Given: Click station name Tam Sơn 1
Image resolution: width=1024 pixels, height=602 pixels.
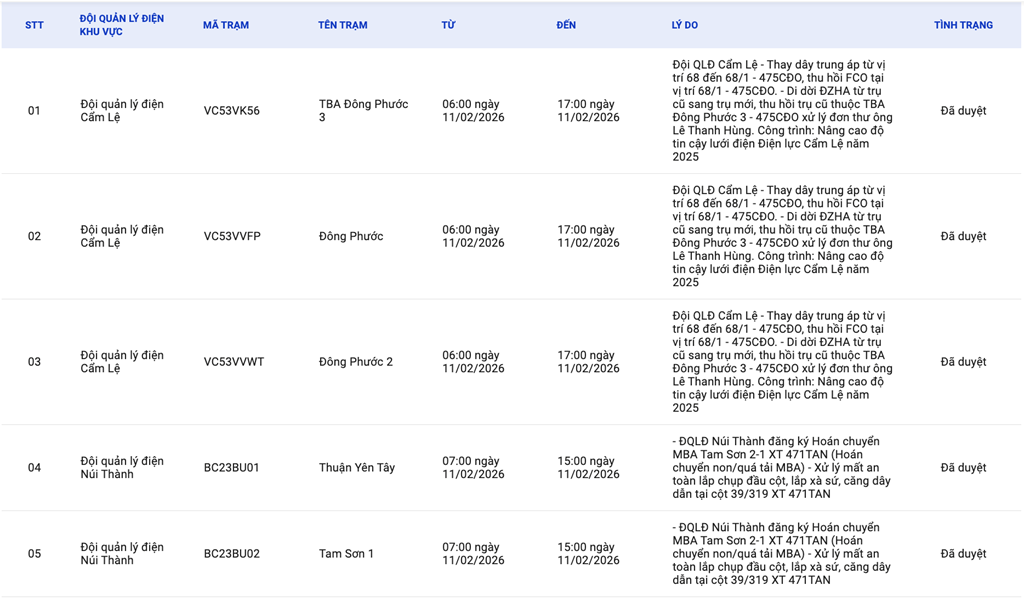Looking at the screenshot, I should [346, 554].
